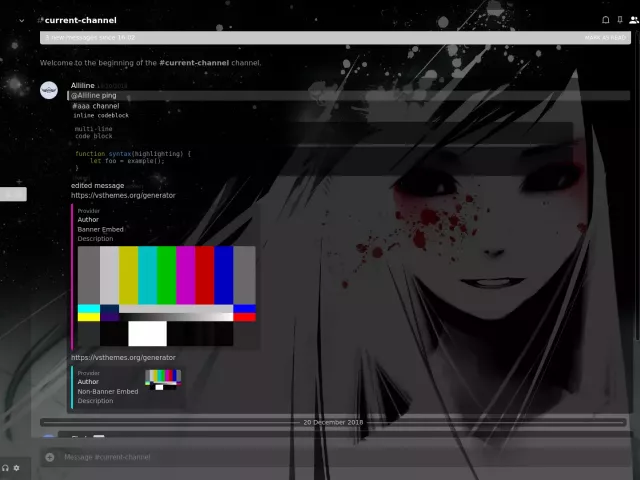Click the Alliline username
The width and height of the screenshot is (640, 480).
[83, 86]
